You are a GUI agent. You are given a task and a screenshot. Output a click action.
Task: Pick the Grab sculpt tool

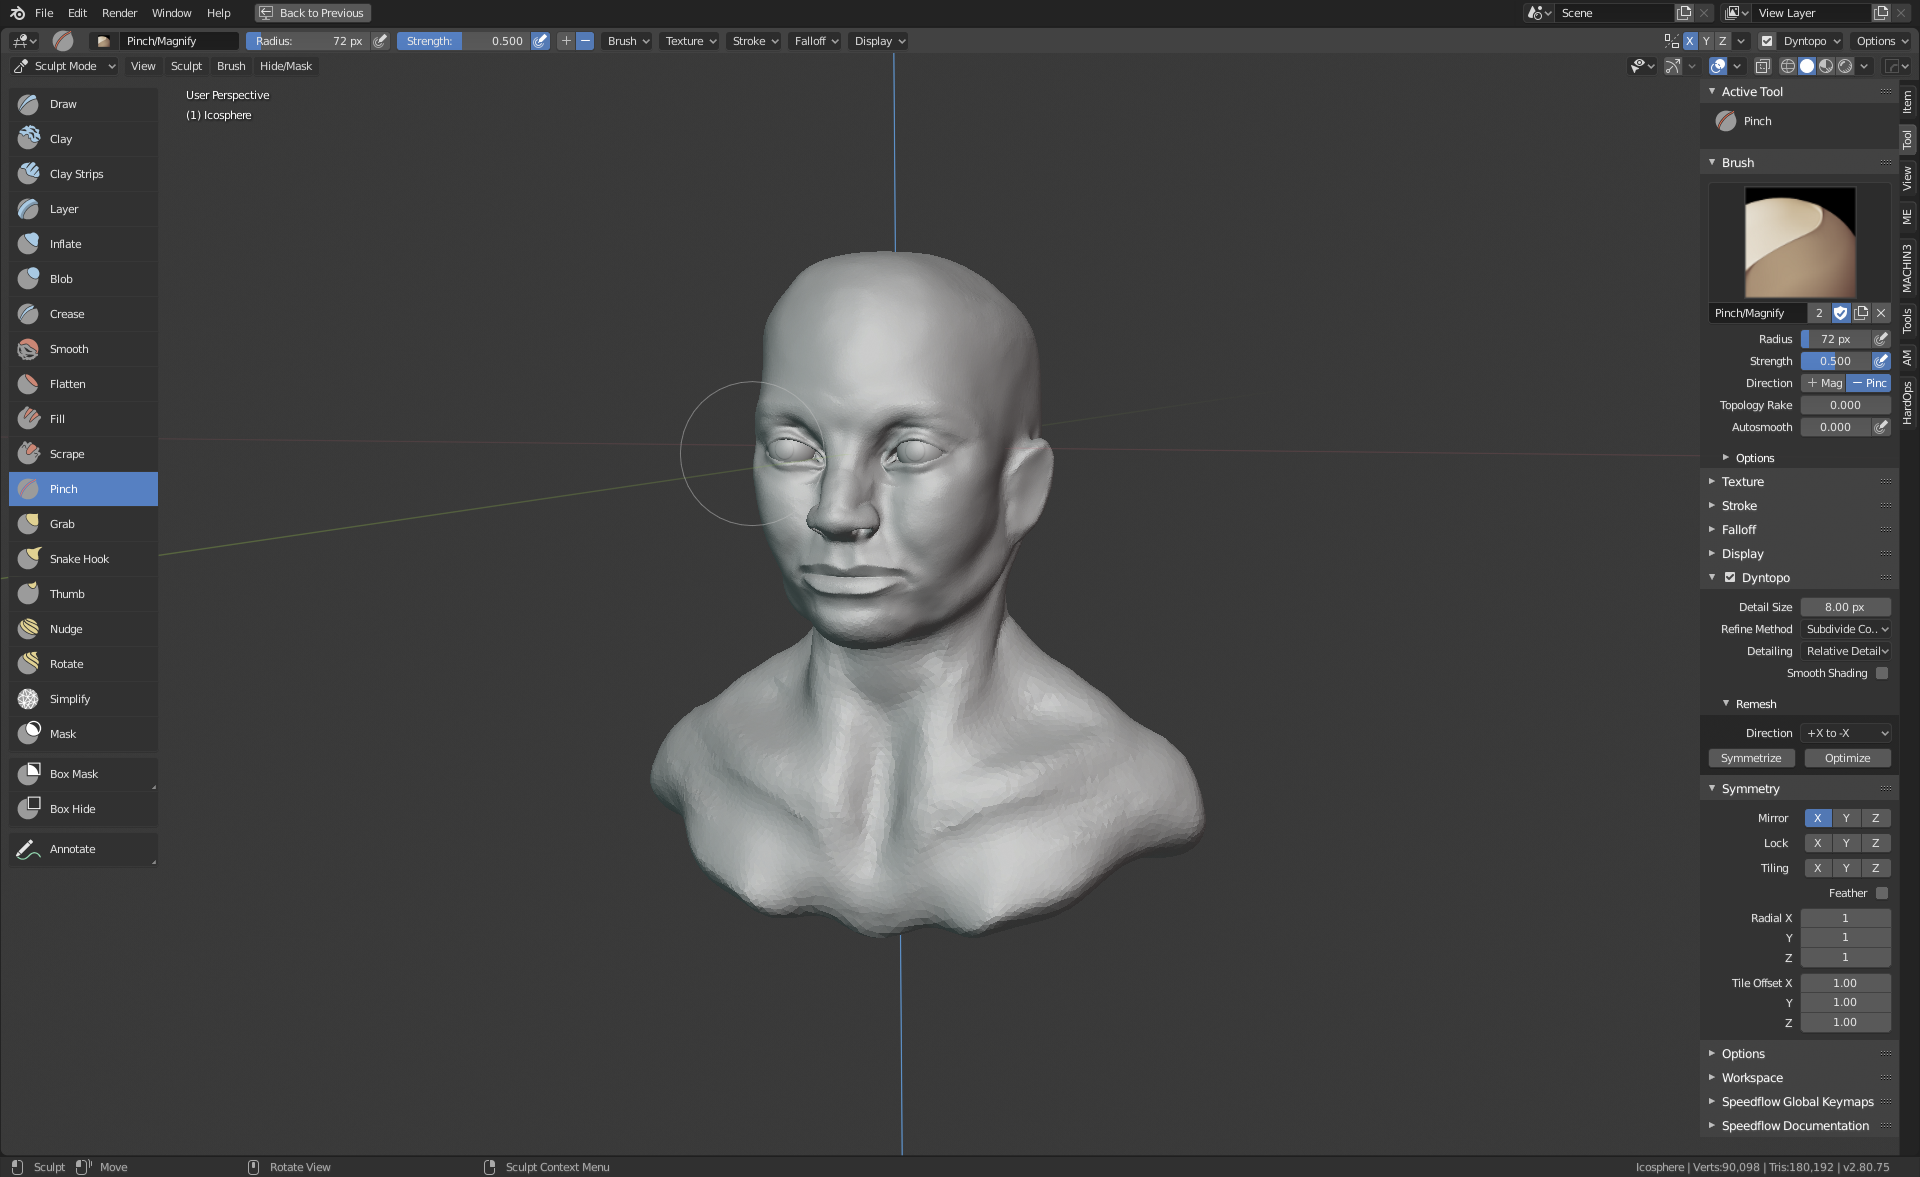coord(62,524)
